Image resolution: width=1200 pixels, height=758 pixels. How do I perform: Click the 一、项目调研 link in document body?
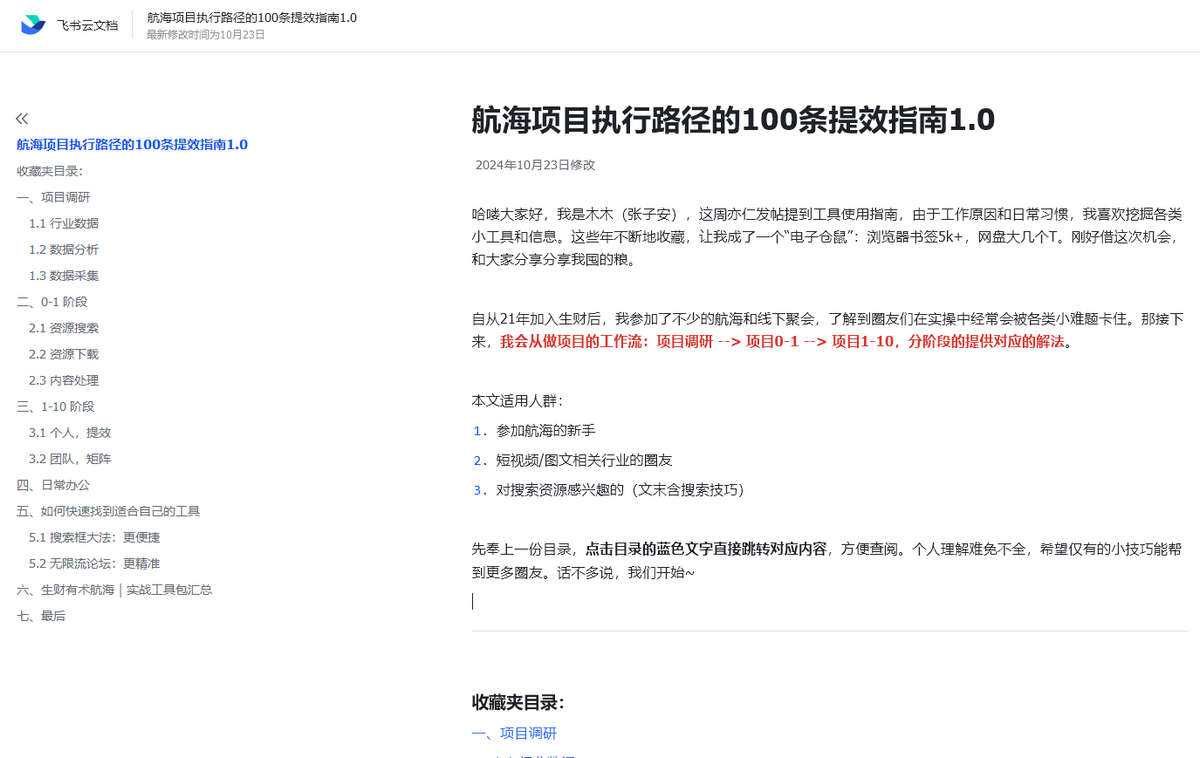[x=515, y=733]
